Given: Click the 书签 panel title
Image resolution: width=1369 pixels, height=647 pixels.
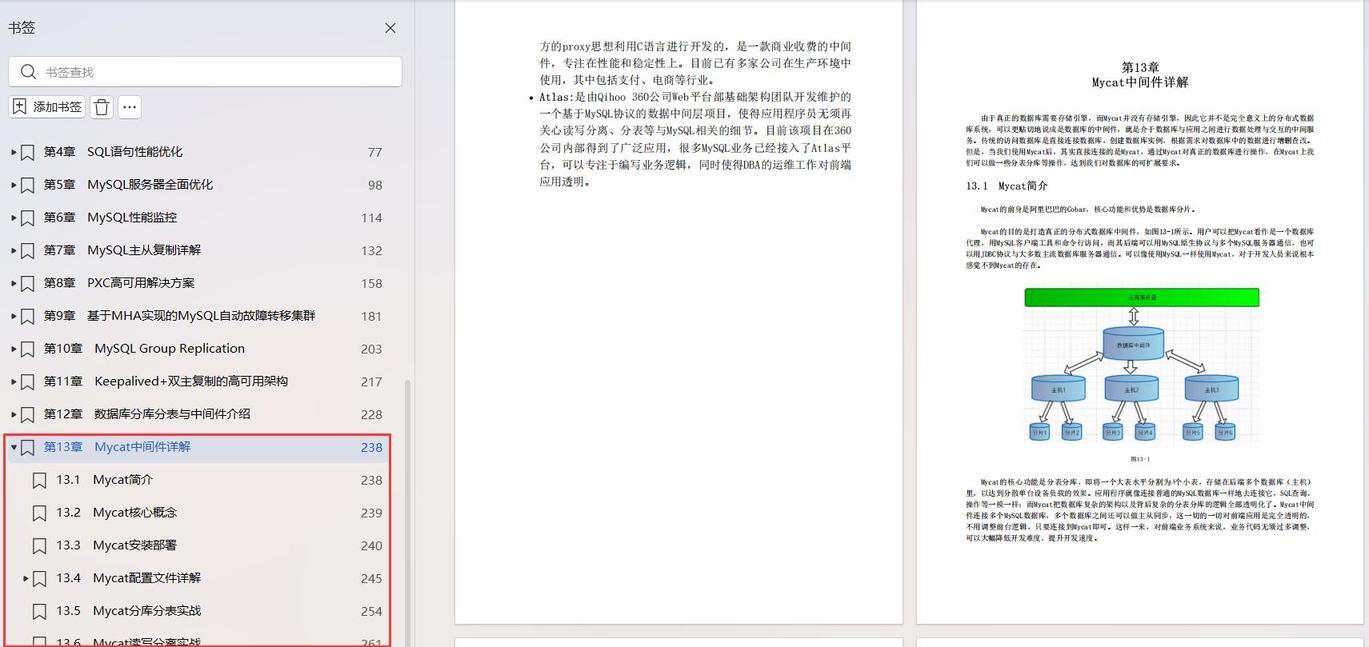Looking at the screenshot, I should pos(22,28).
